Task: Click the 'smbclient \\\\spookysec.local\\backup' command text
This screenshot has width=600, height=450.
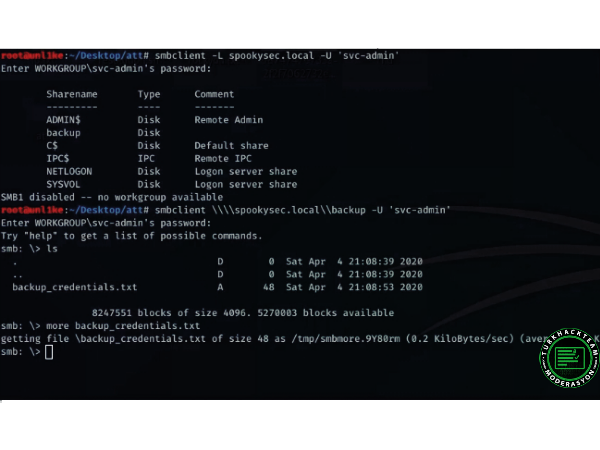Action: [260, 210]
